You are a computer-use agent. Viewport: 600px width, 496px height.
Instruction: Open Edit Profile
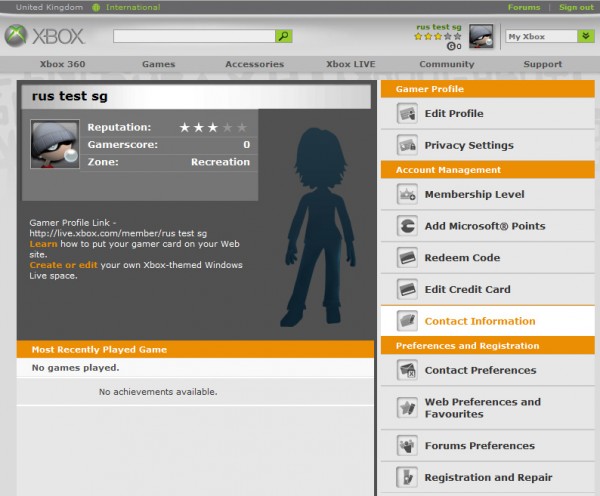(x=488, y=113)
